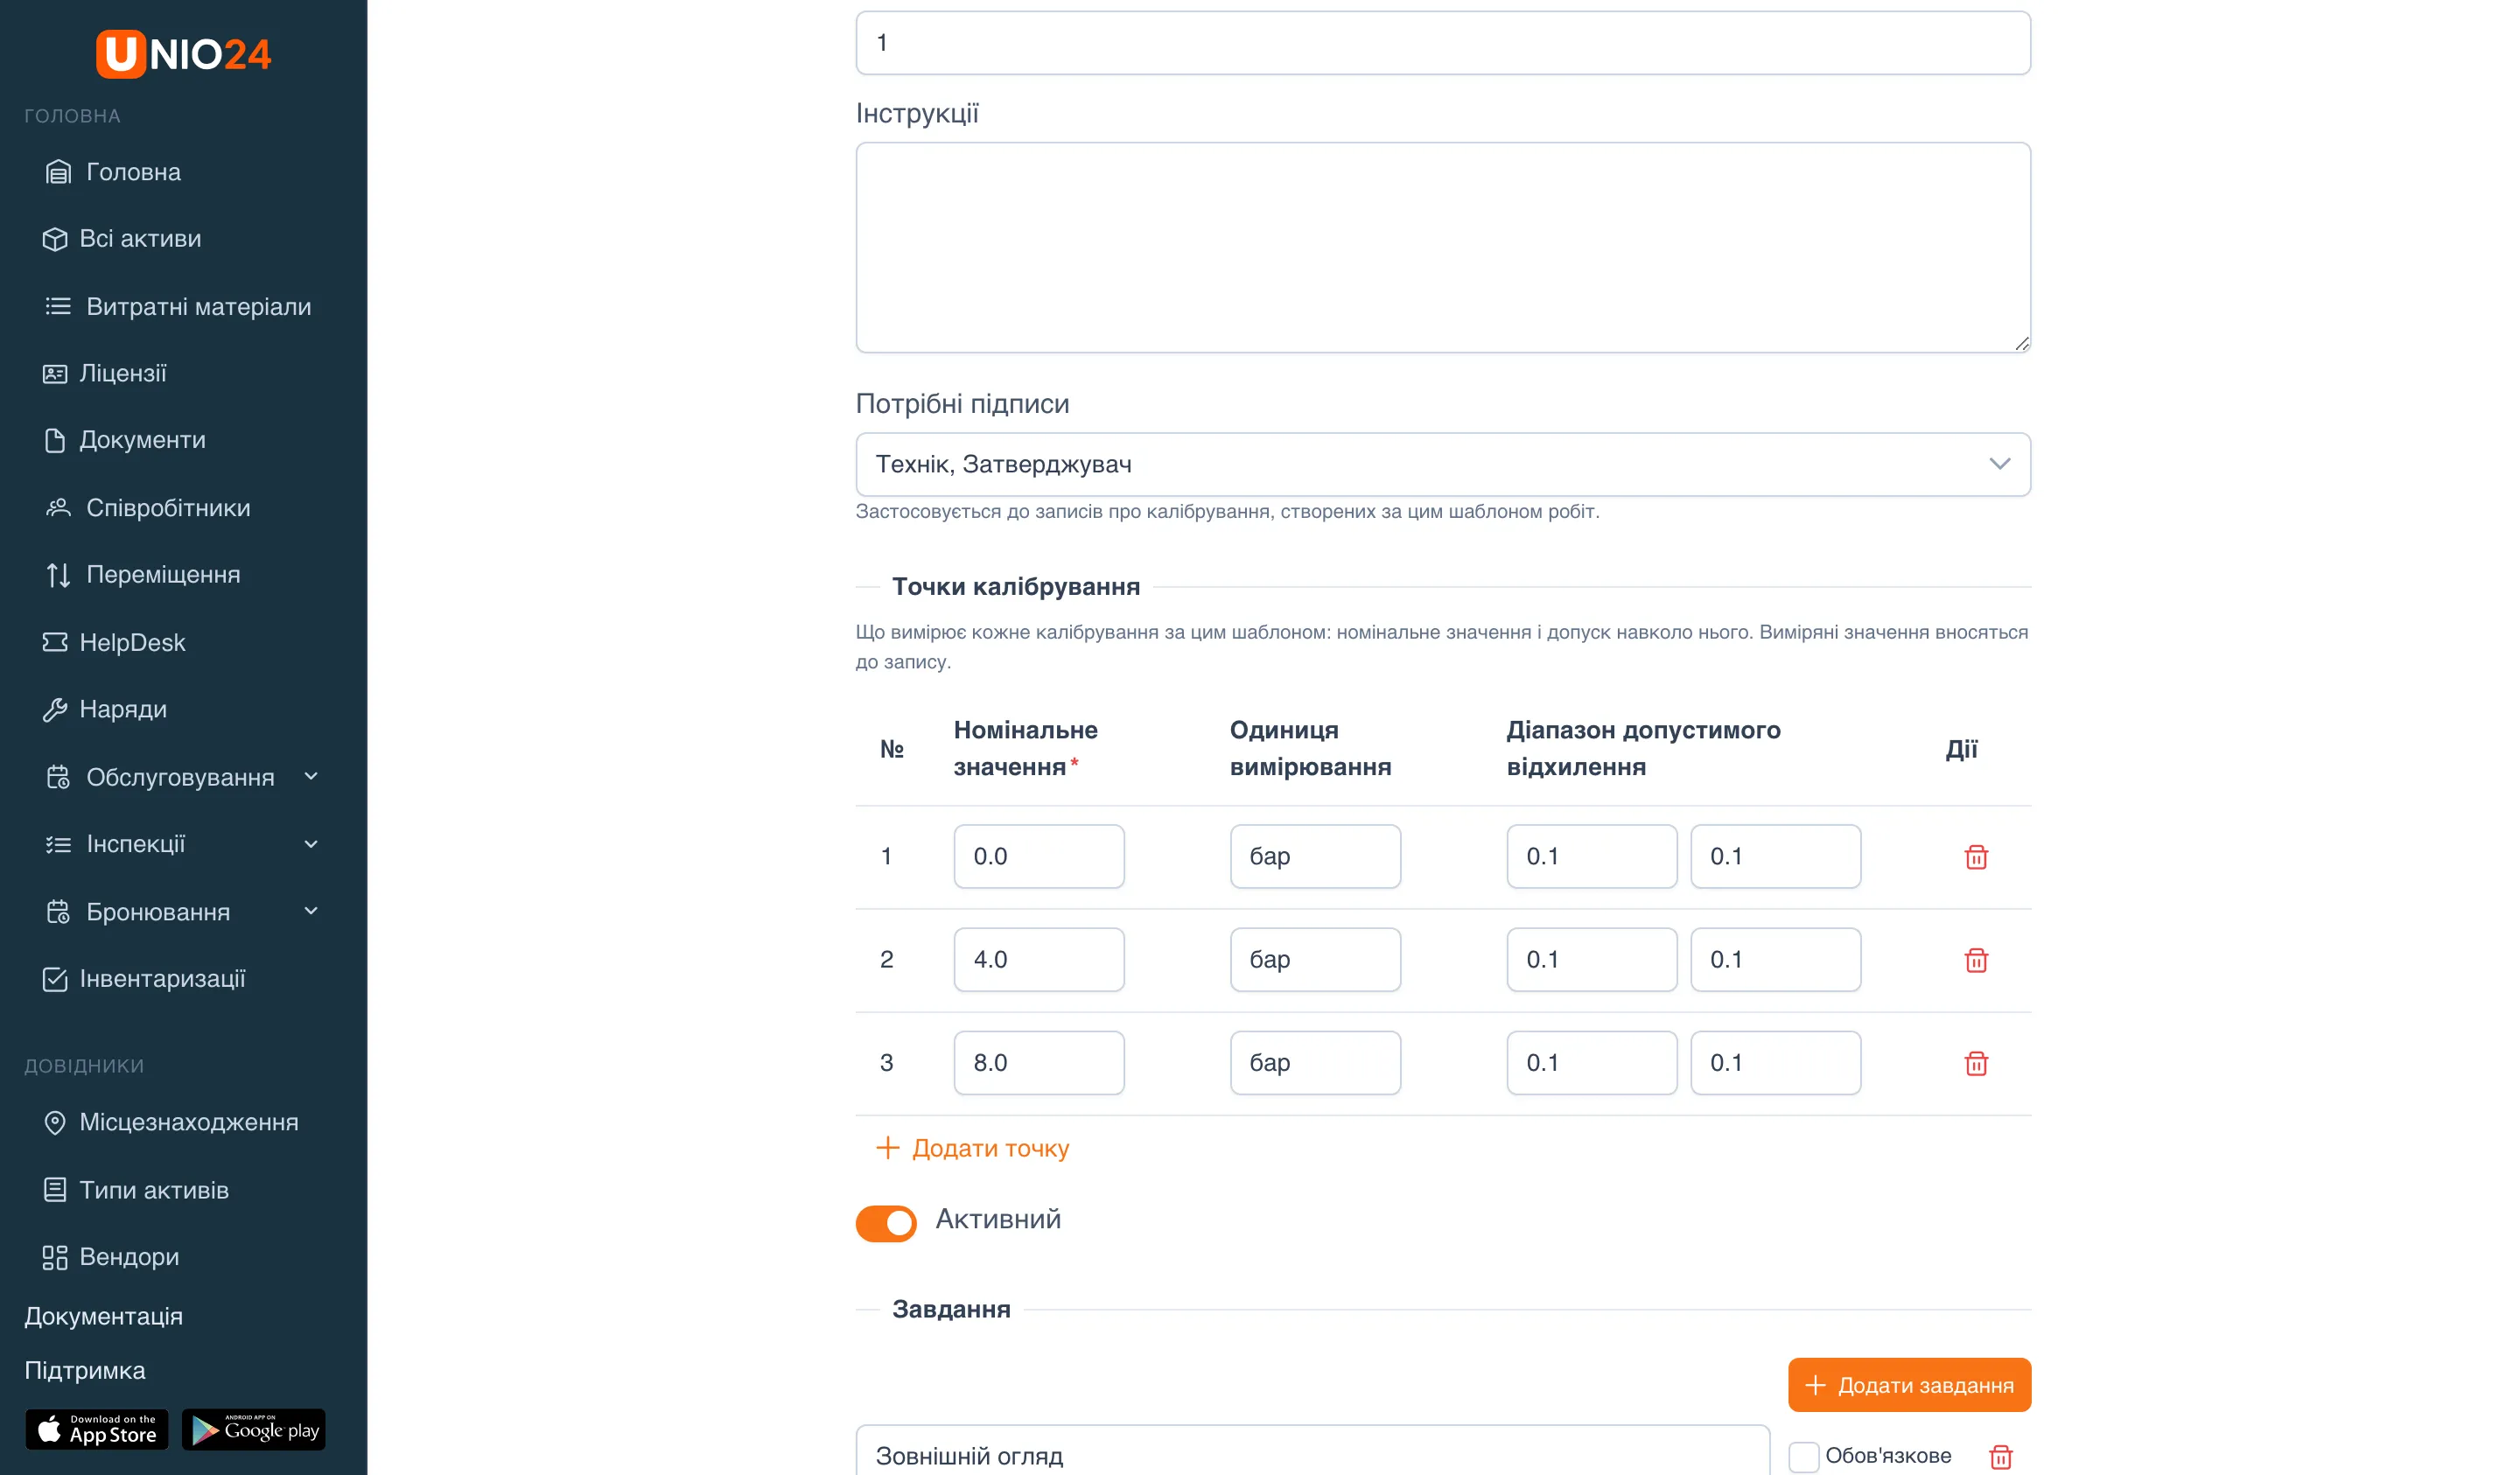Go to Всі активи
Image resolution: width=2520 pixels, height=1475 pixels.
pos(122,239)
